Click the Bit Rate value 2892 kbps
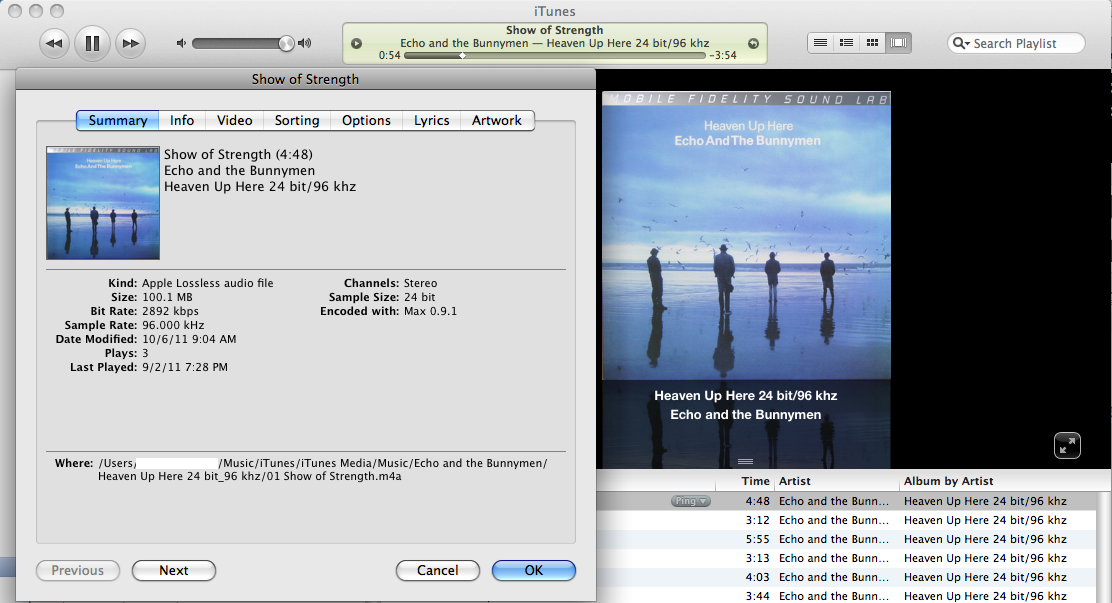Viewport: 1112px width, 603px height. click(170, 311)
